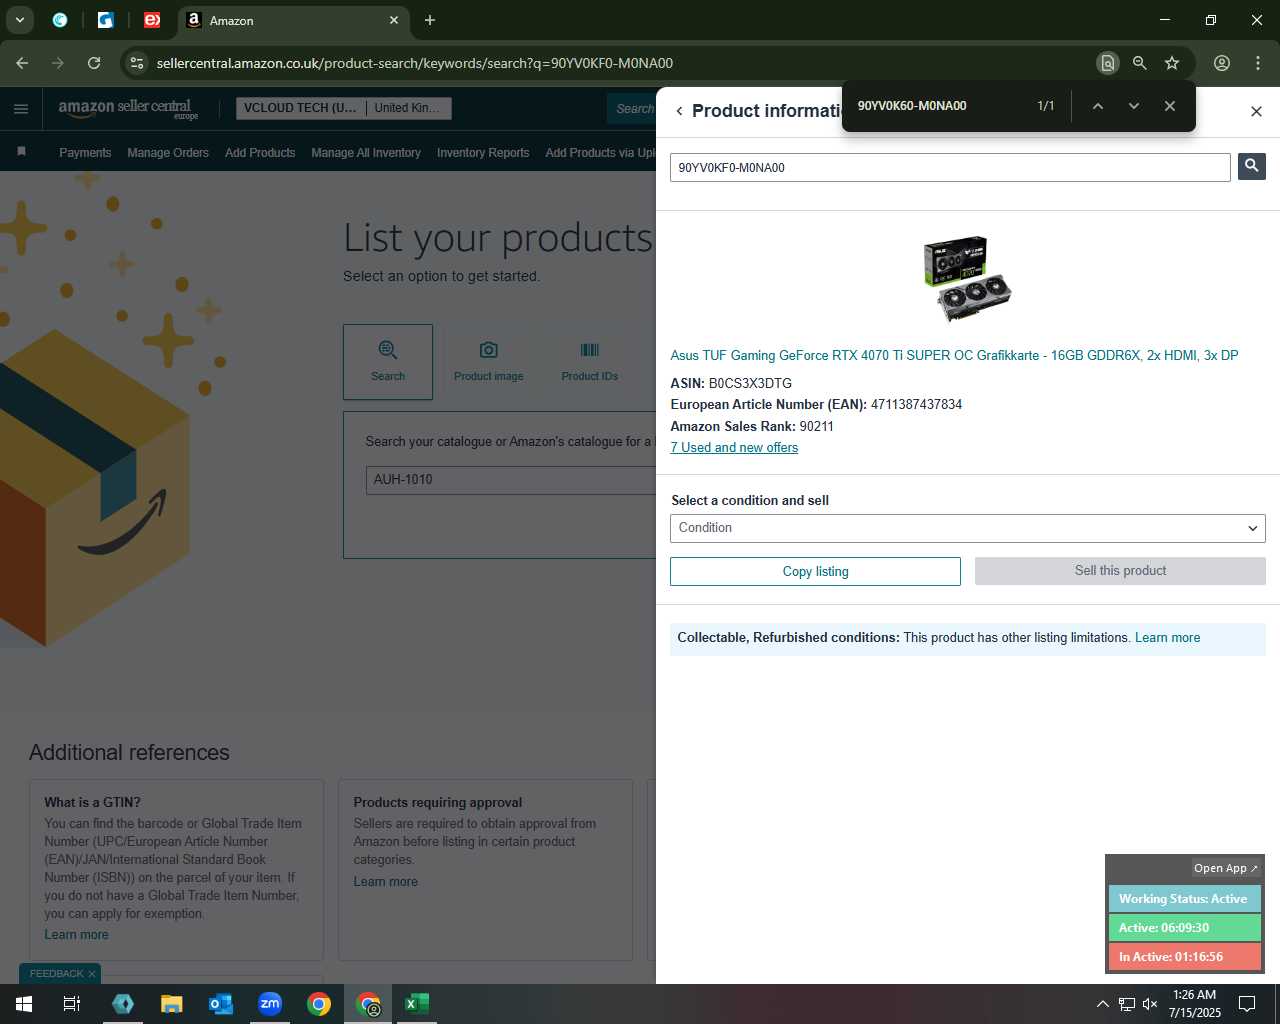
Task: Close the Amazon browser tab
Action: click(394, 20)
